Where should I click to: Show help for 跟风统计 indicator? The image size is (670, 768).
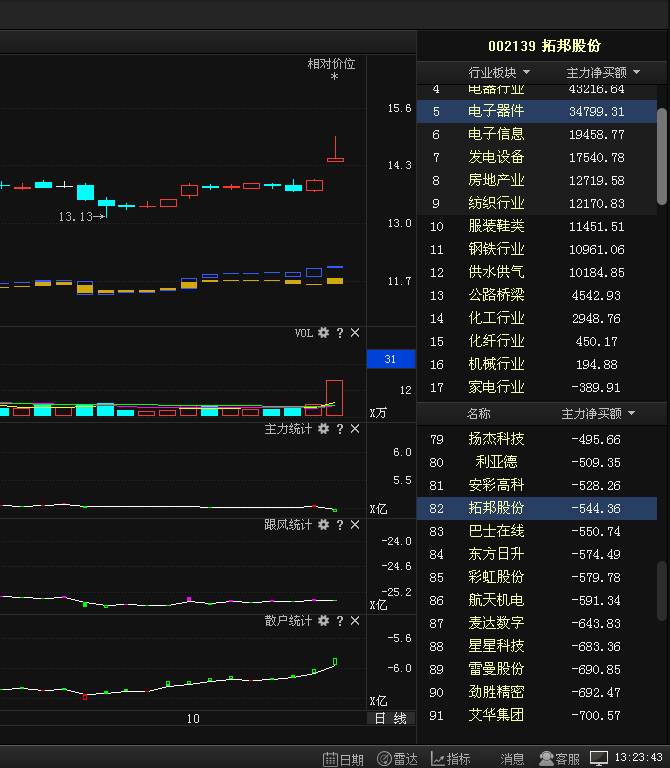point(340,525)
